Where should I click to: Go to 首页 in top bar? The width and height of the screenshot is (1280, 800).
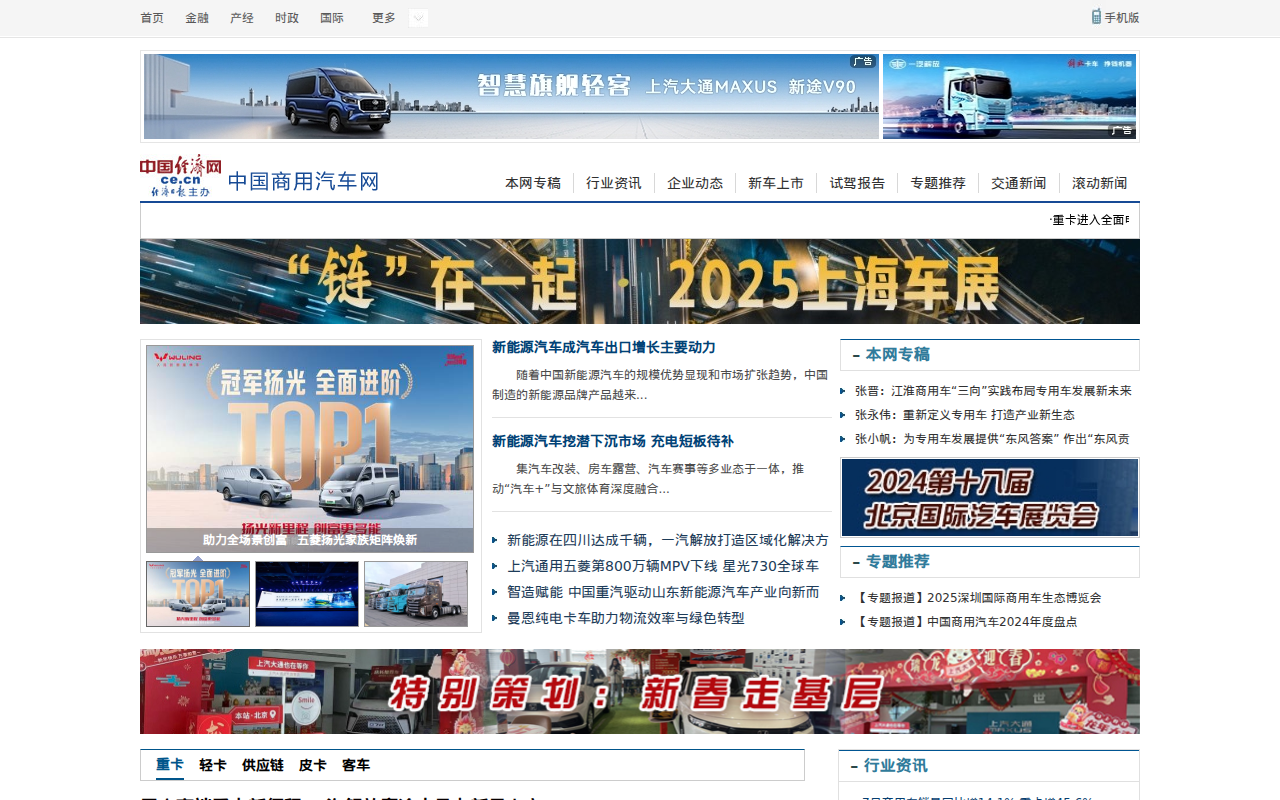pyautogui.click(x=152, y=18)
